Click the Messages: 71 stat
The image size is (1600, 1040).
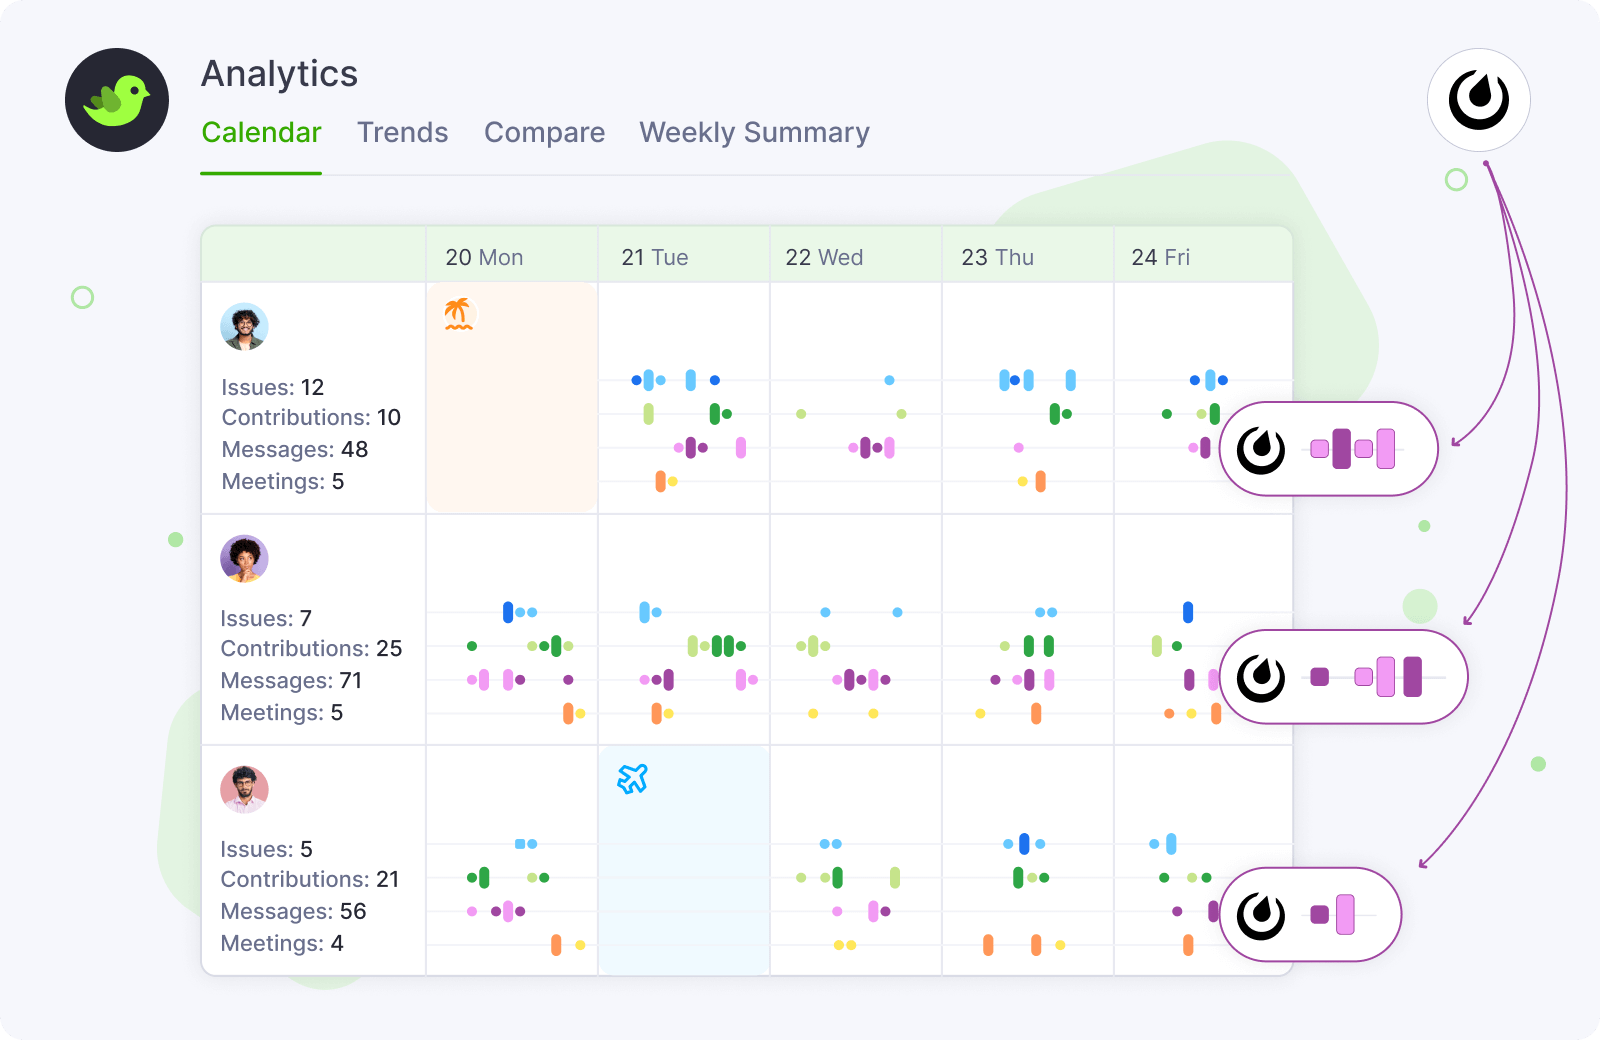(291, 681)
